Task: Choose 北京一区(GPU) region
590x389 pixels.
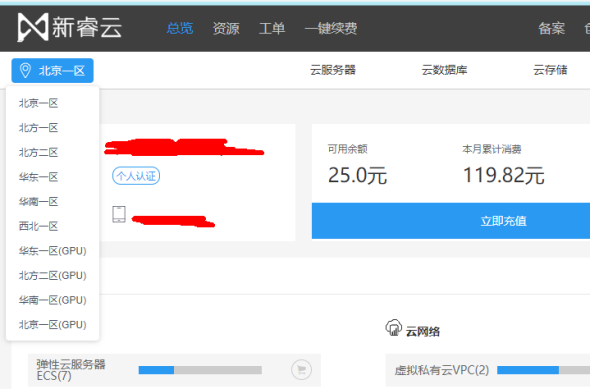Action: click(x=53, y=325)
